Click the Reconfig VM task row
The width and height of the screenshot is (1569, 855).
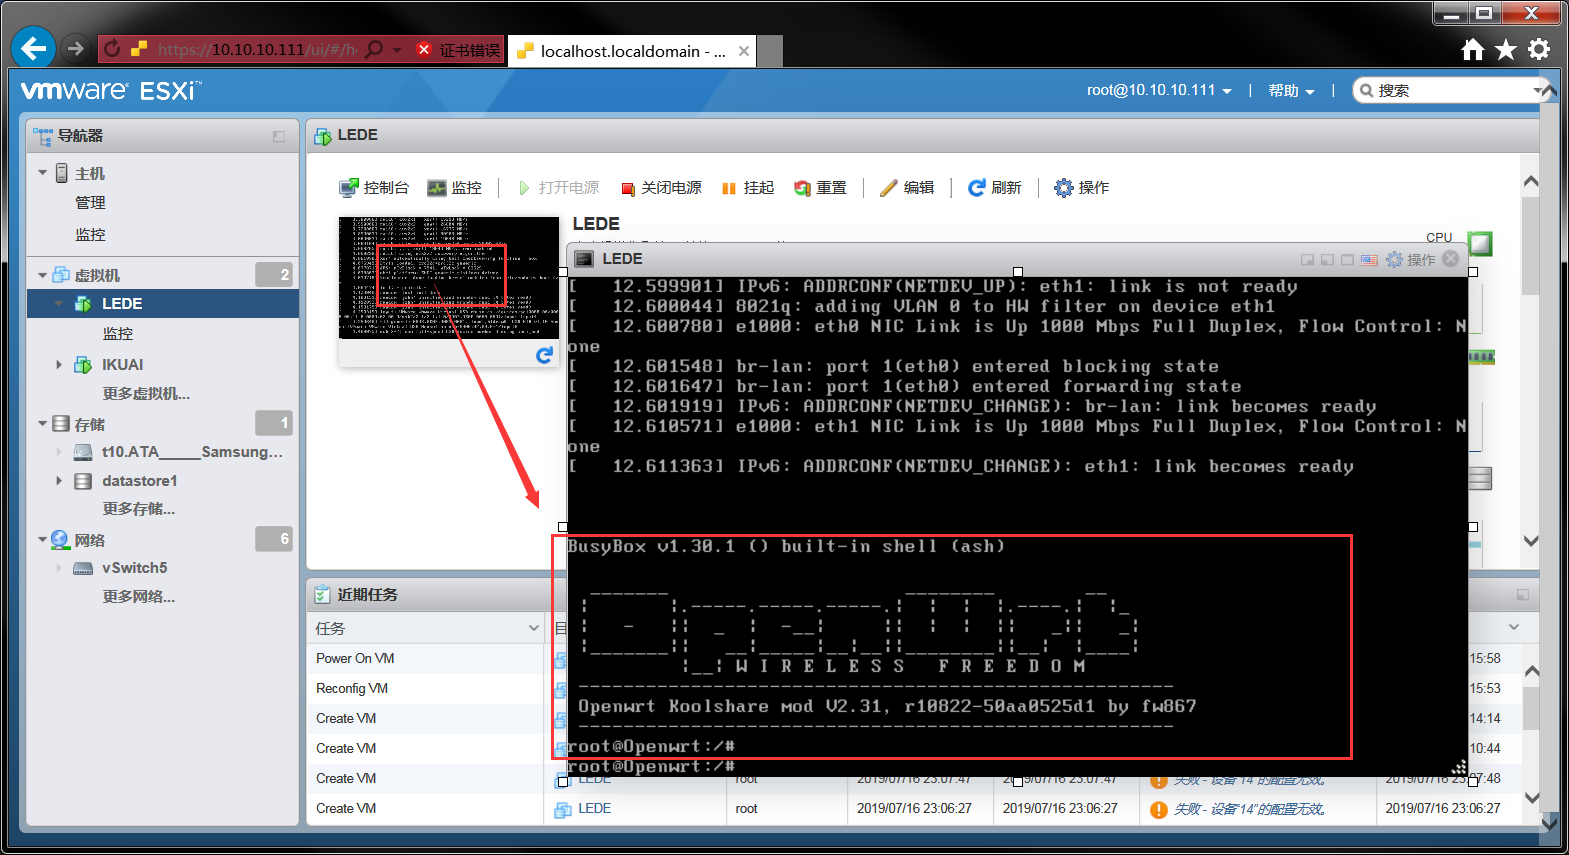352,688
